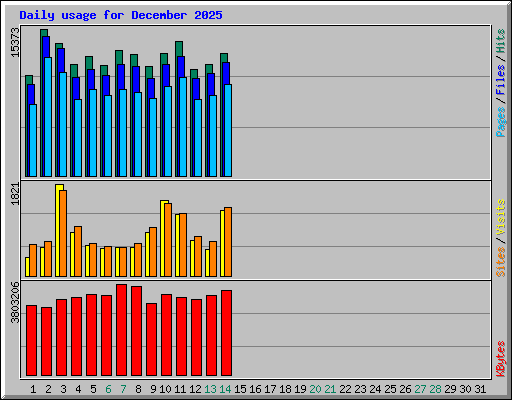512x400 pixels.
Task: Click the 3803206 axis value
Action: coord(15,303)
